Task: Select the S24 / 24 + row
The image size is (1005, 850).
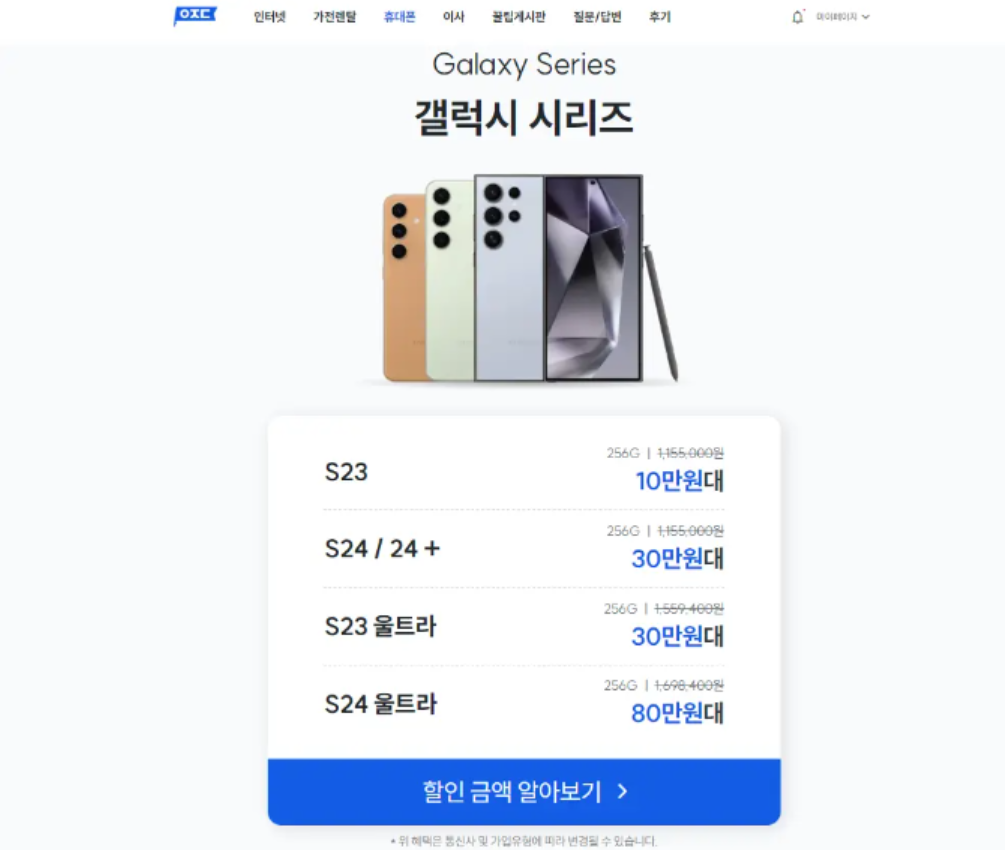Action: point(524,549)
